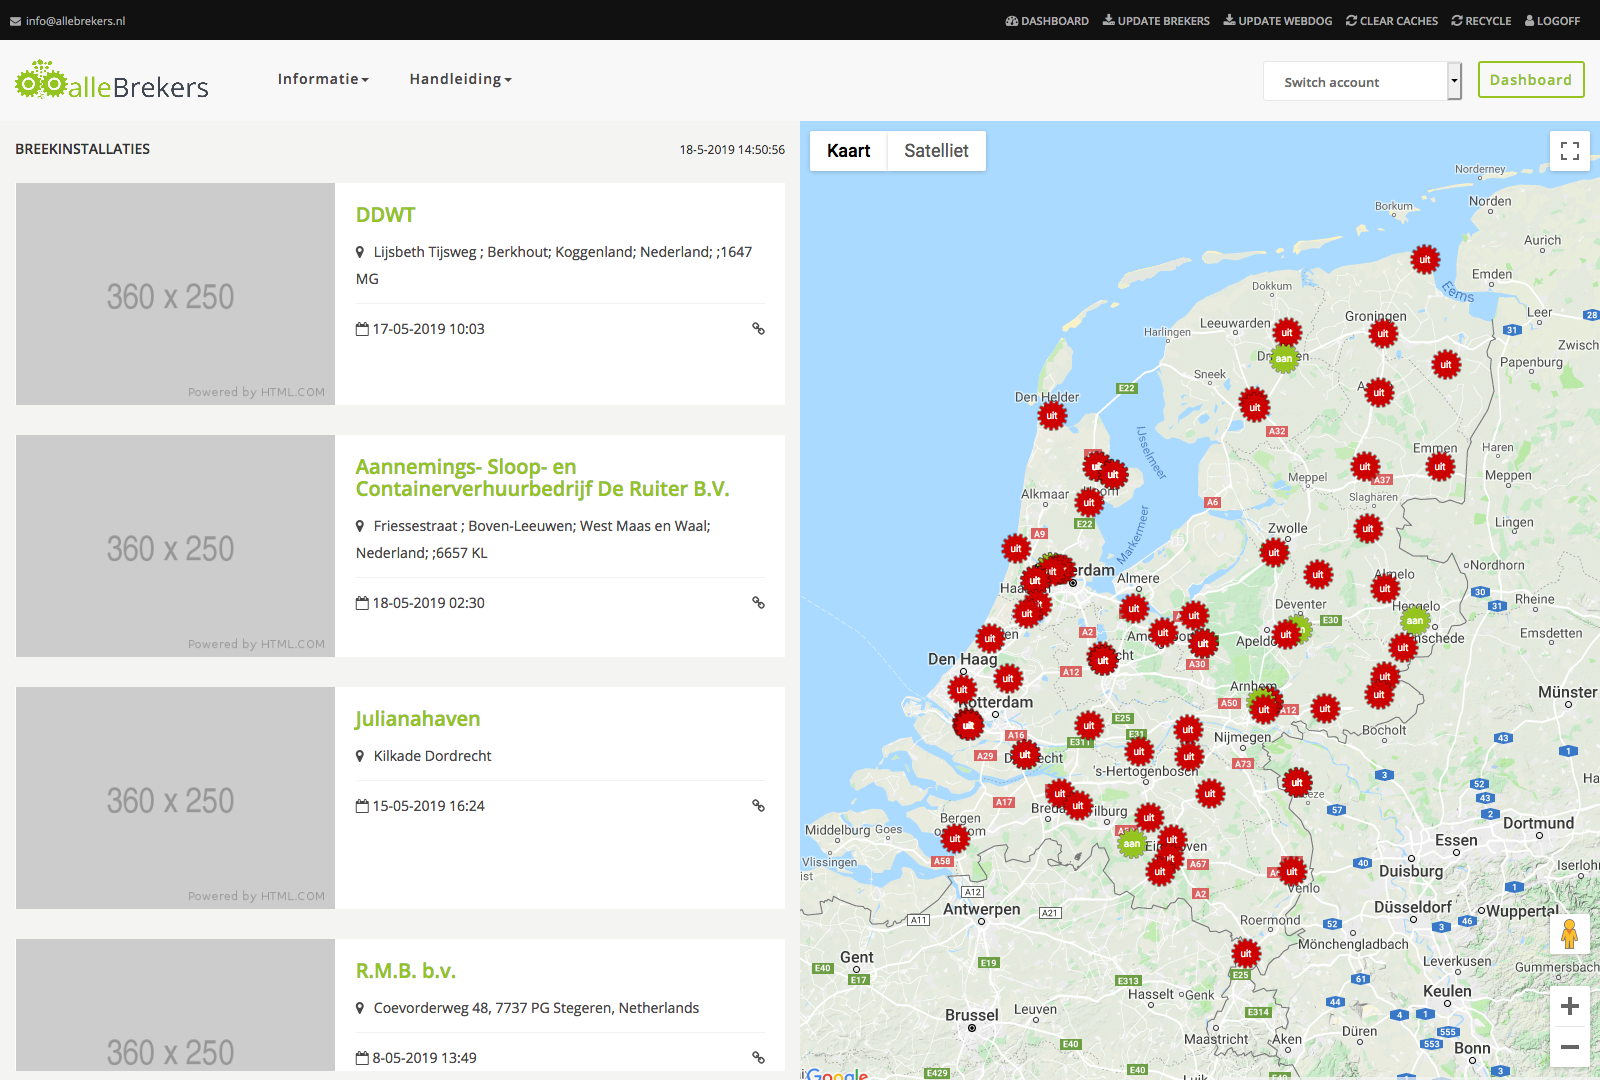1600x1080 pixels.
Task: Click red 'uit' marker at Den Helder
Action: coord(1052,416)
